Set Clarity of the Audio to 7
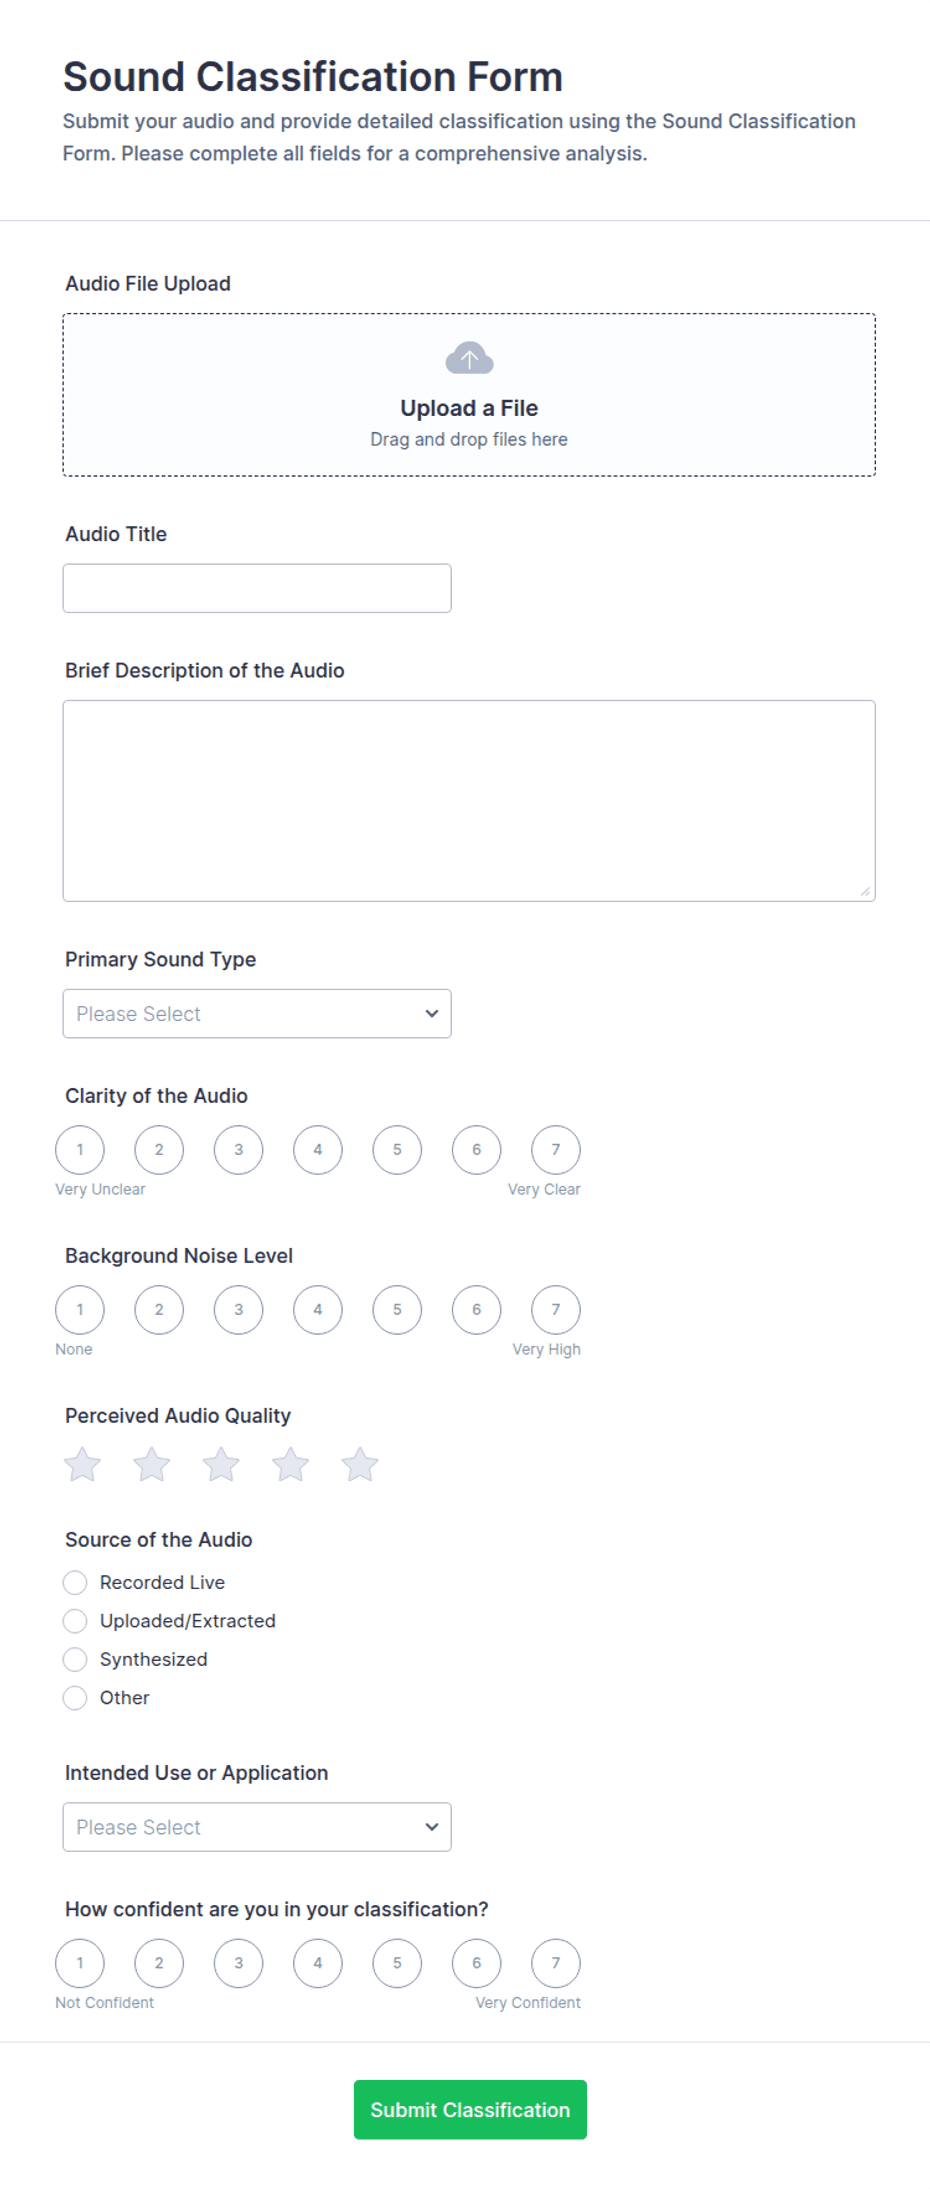 coord(556,1149)
